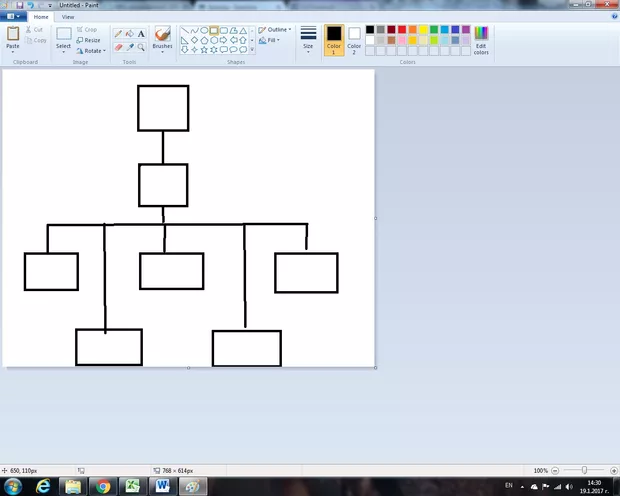Open the Size line thickness dropdown
Viewport: 620px width, 496px height.
308,38
